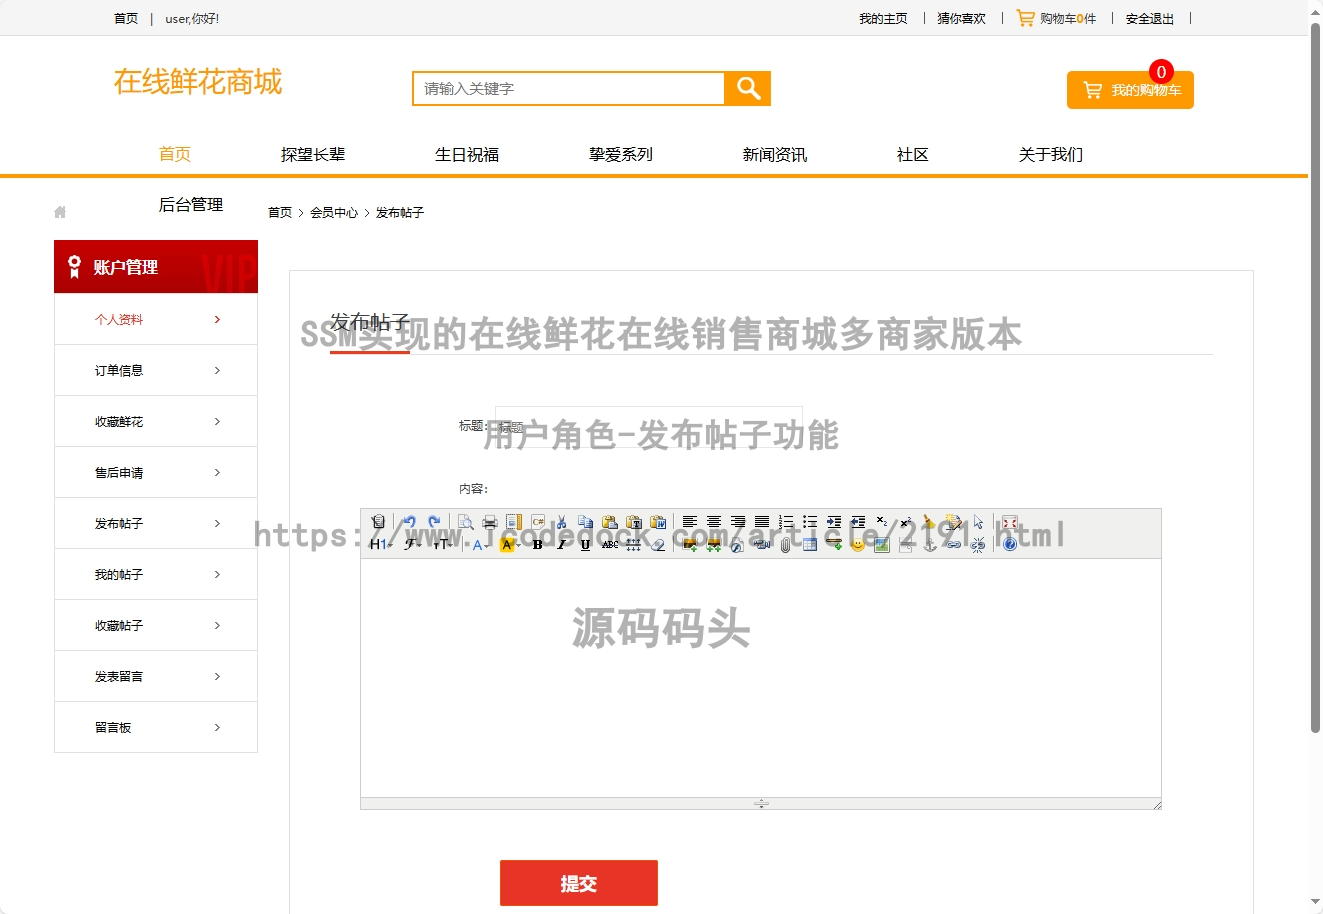The width and height of the screenshot is (1323, 914).
Task: Insert single image icon
Action: click(x=689, y=545)
